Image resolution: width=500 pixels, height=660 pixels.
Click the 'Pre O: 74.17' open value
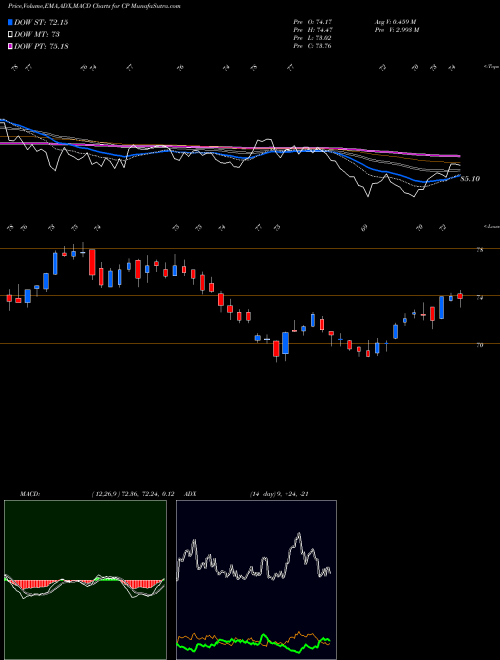coord(313,21)
